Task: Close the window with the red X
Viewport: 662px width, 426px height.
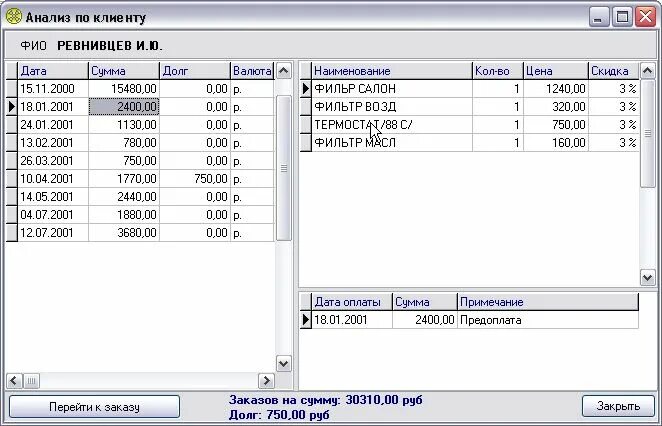Action: [646, 17]
